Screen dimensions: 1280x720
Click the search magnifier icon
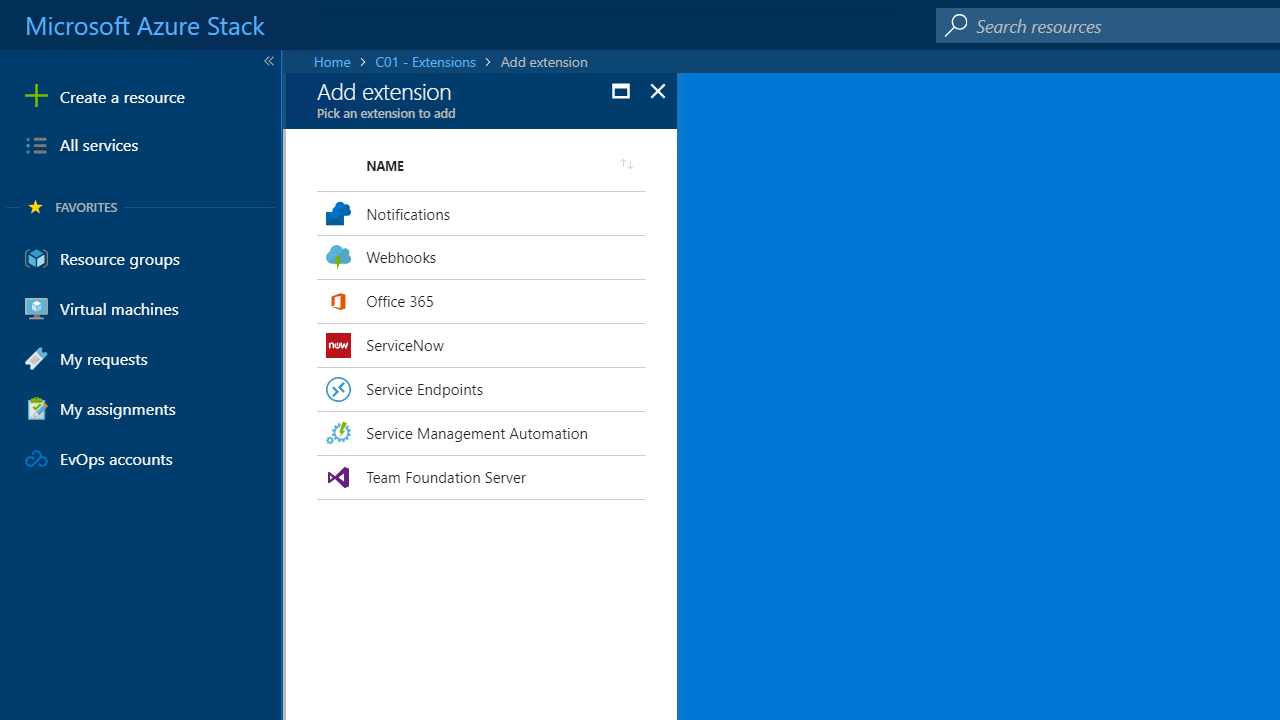pos(957,25)
